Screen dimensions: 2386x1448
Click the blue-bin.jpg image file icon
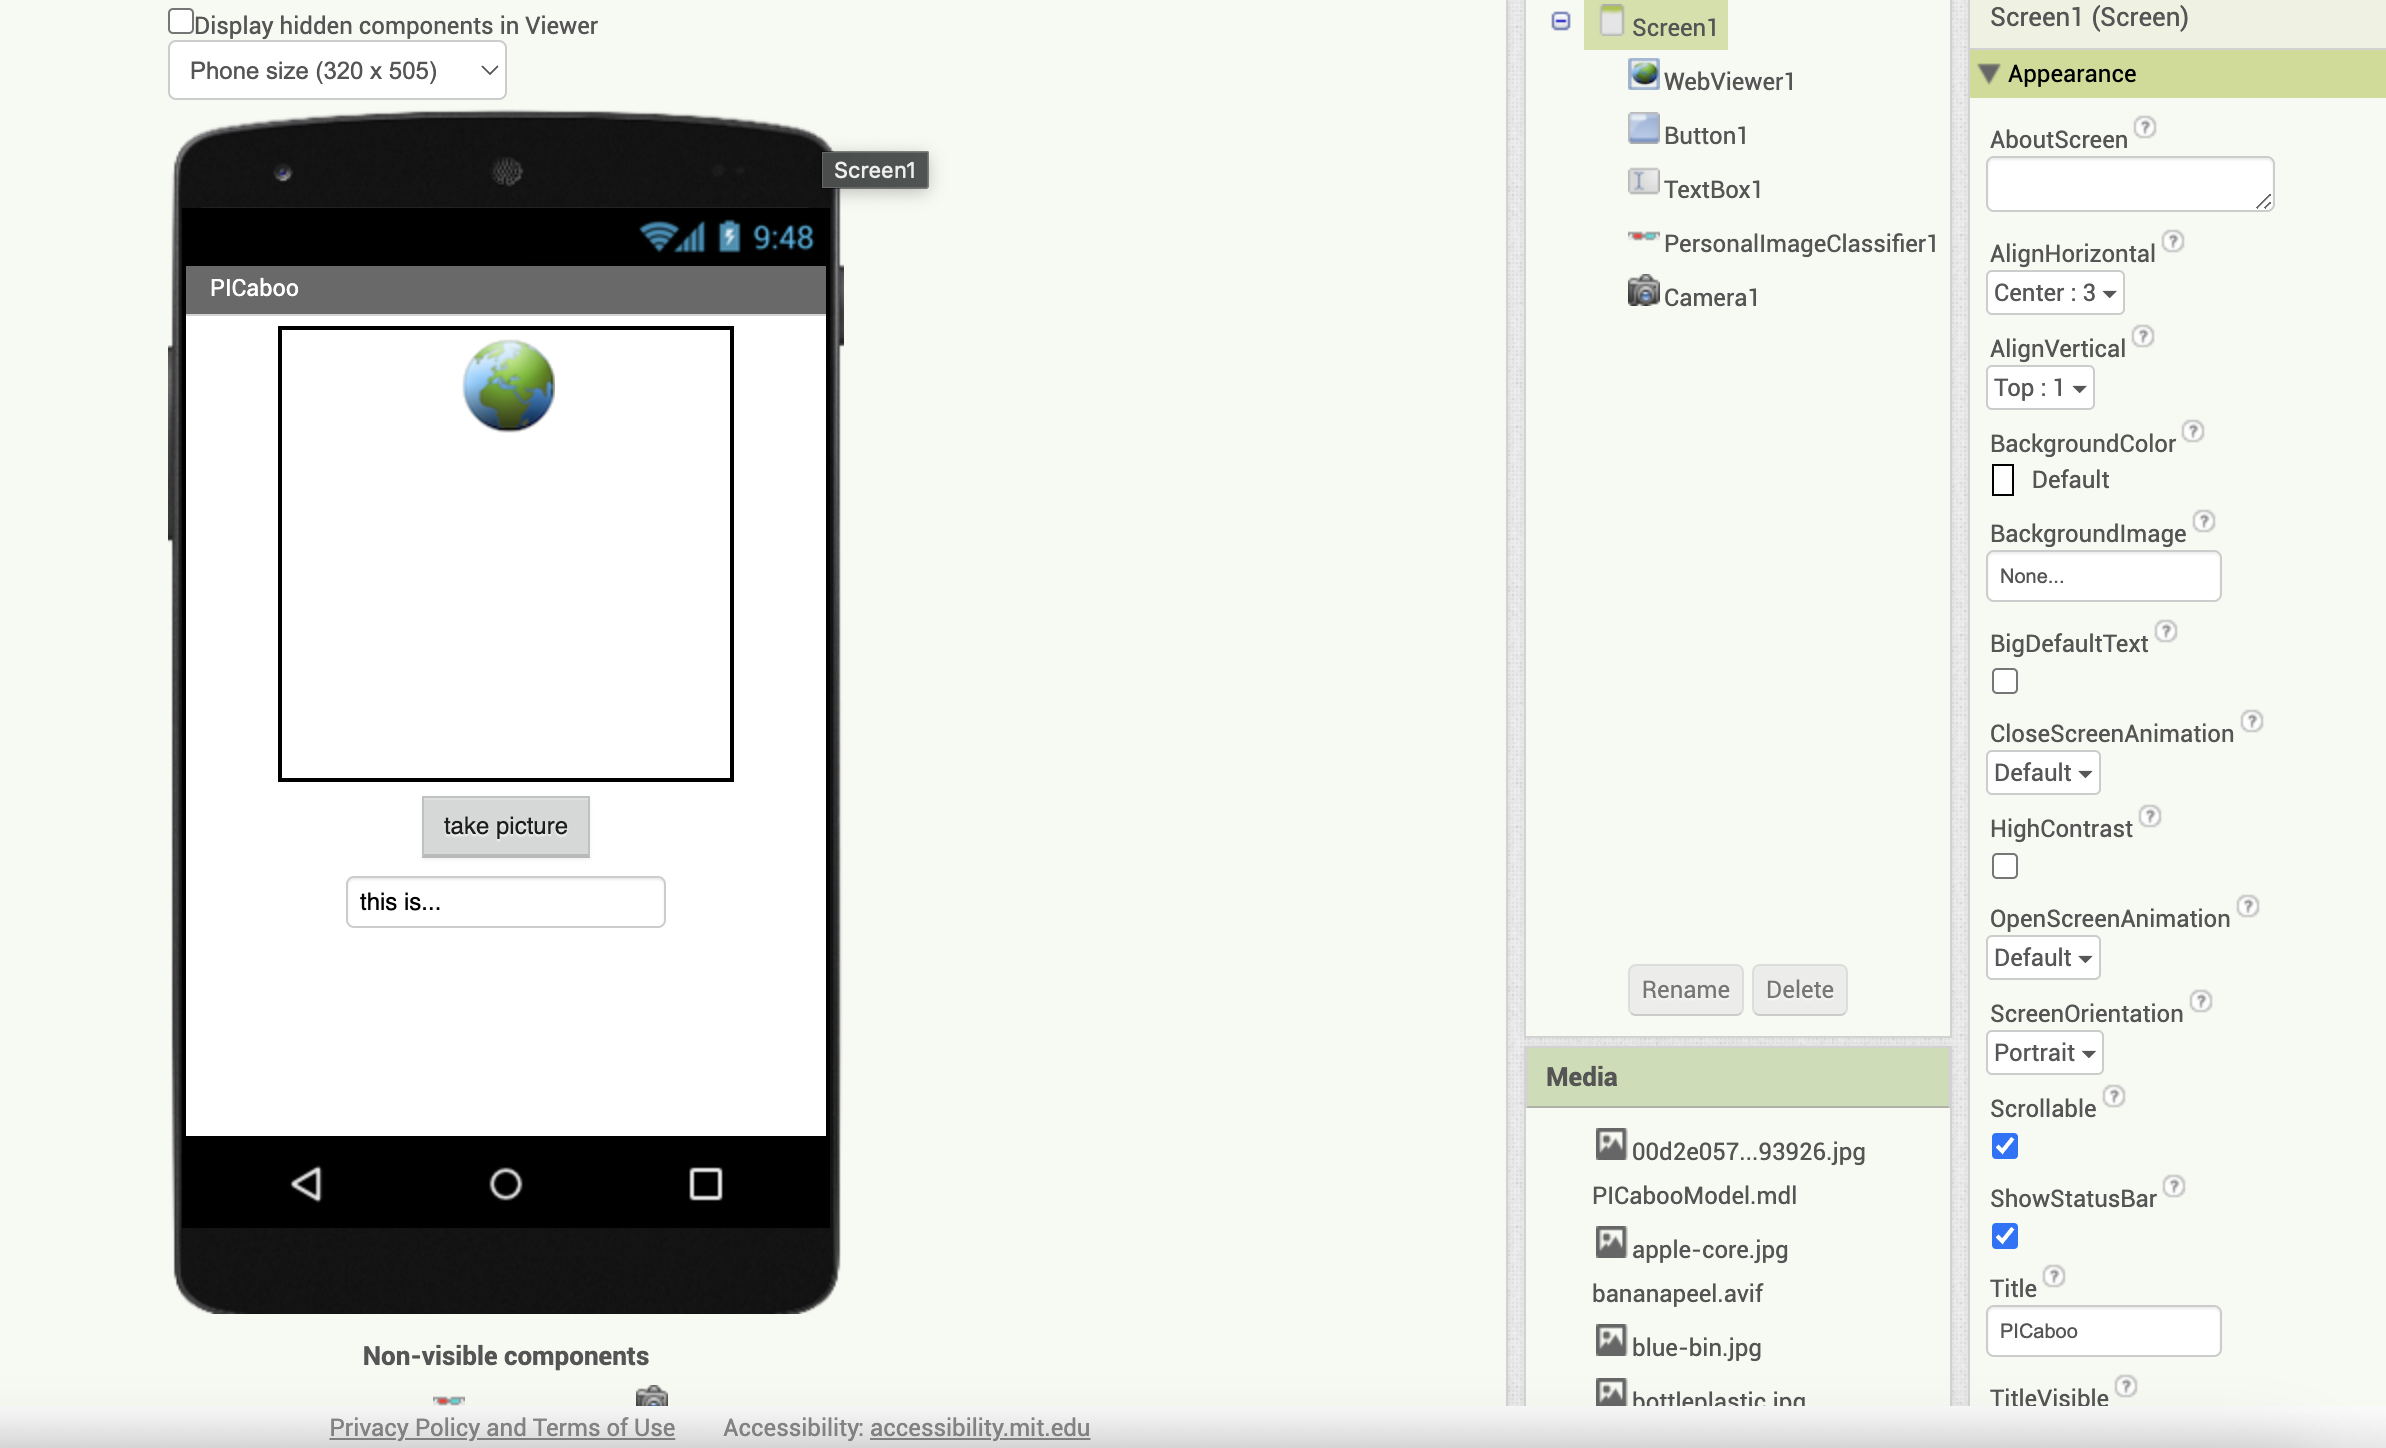[x=1610, y=1341]
